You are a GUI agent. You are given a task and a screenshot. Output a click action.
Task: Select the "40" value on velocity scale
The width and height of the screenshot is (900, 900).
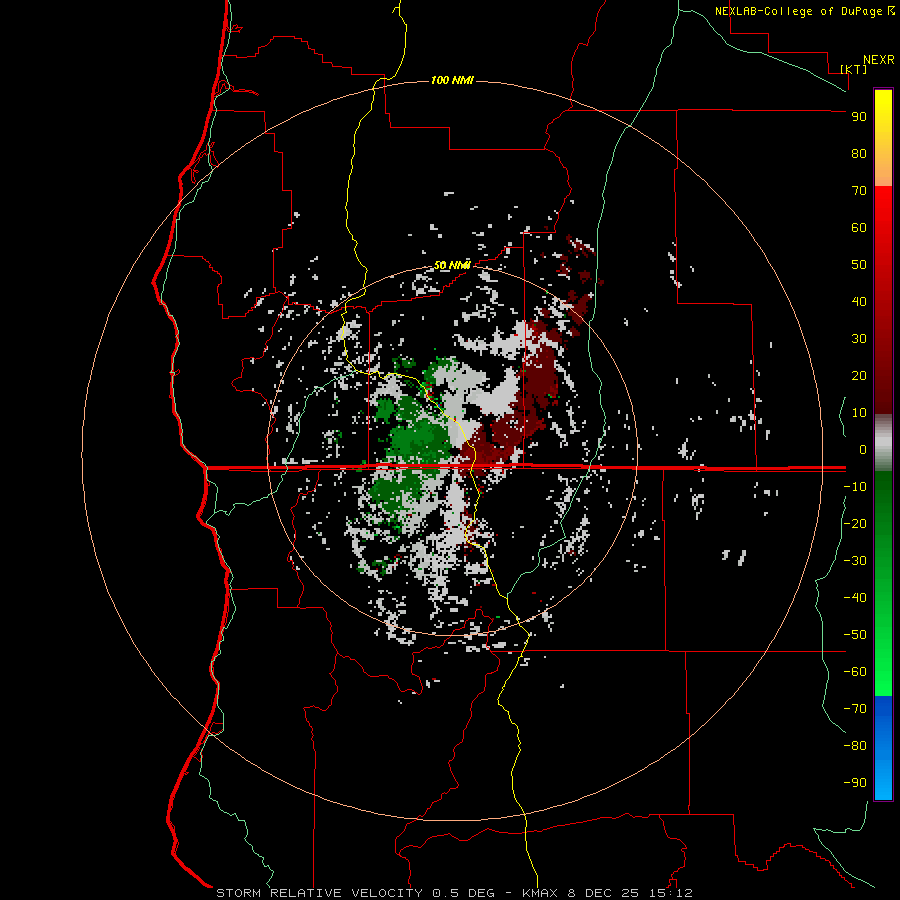point(859,301)
